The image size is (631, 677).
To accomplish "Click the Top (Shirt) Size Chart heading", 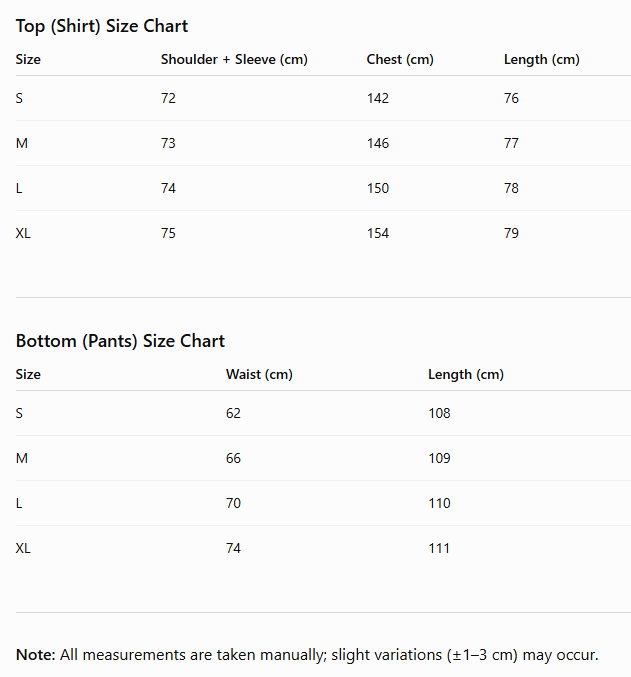I will pos(102,26).
